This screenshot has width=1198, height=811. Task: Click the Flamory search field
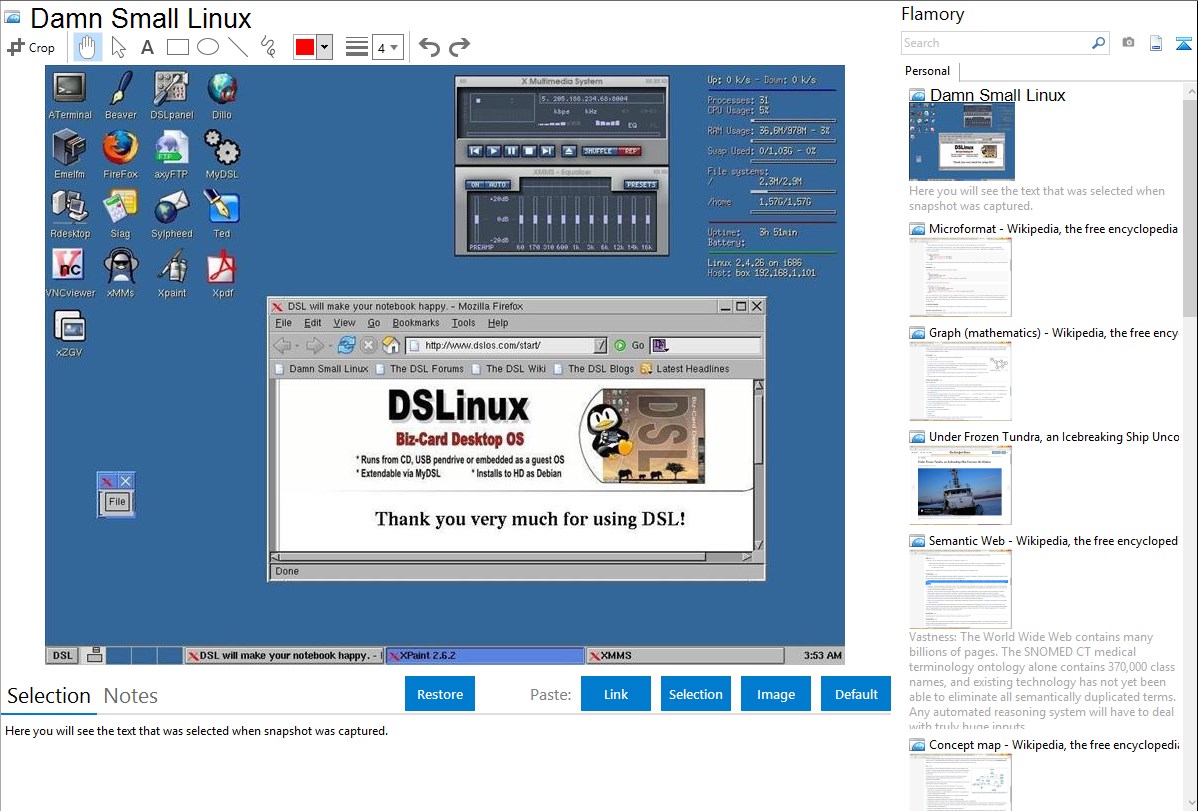[x=995, y=43]
